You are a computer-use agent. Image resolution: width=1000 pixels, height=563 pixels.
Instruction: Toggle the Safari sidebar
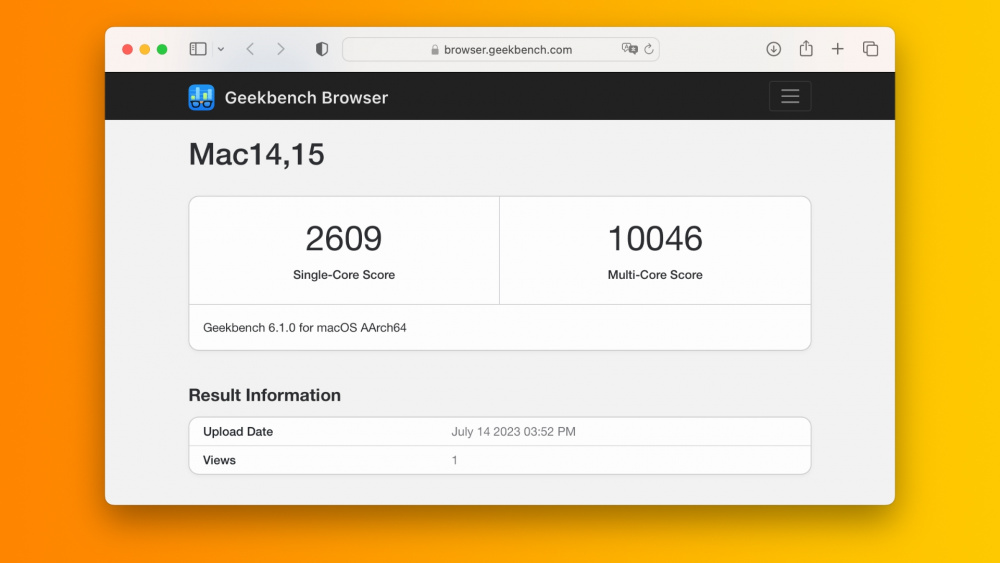pos(198,49)
